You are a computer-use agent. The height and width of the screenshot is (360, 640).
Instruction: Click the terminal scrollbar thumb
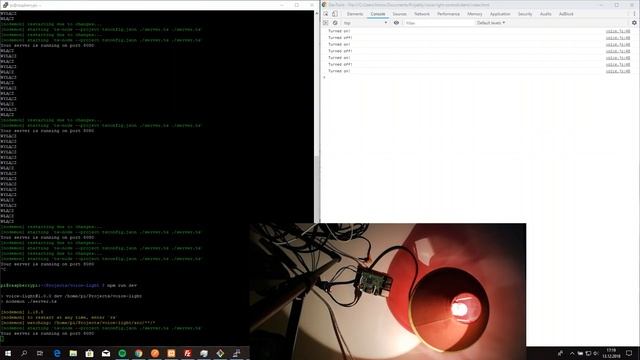[316, 190]
